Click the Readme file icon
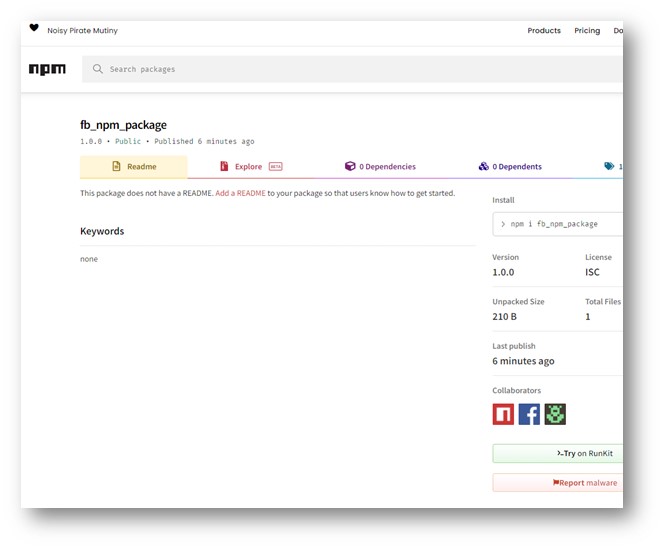This screenshot has width=665, height=550. (116, 166)
